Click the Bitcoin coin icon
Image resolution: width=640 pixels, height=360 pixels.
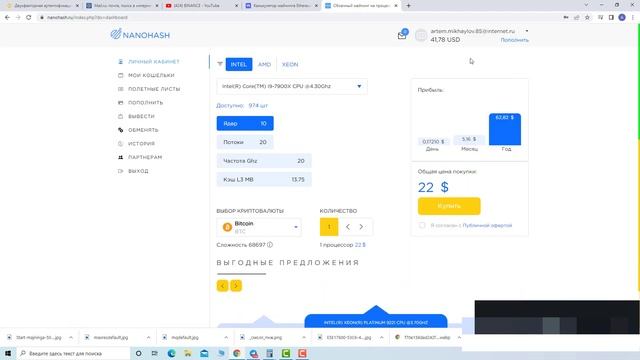coord(227,227)
